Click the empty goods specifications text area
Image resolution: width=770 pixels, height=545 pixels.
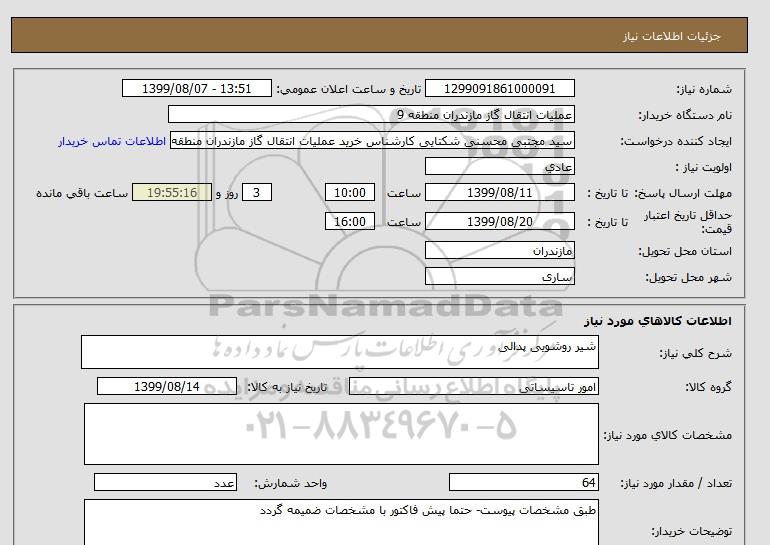[x=341, y=434]
